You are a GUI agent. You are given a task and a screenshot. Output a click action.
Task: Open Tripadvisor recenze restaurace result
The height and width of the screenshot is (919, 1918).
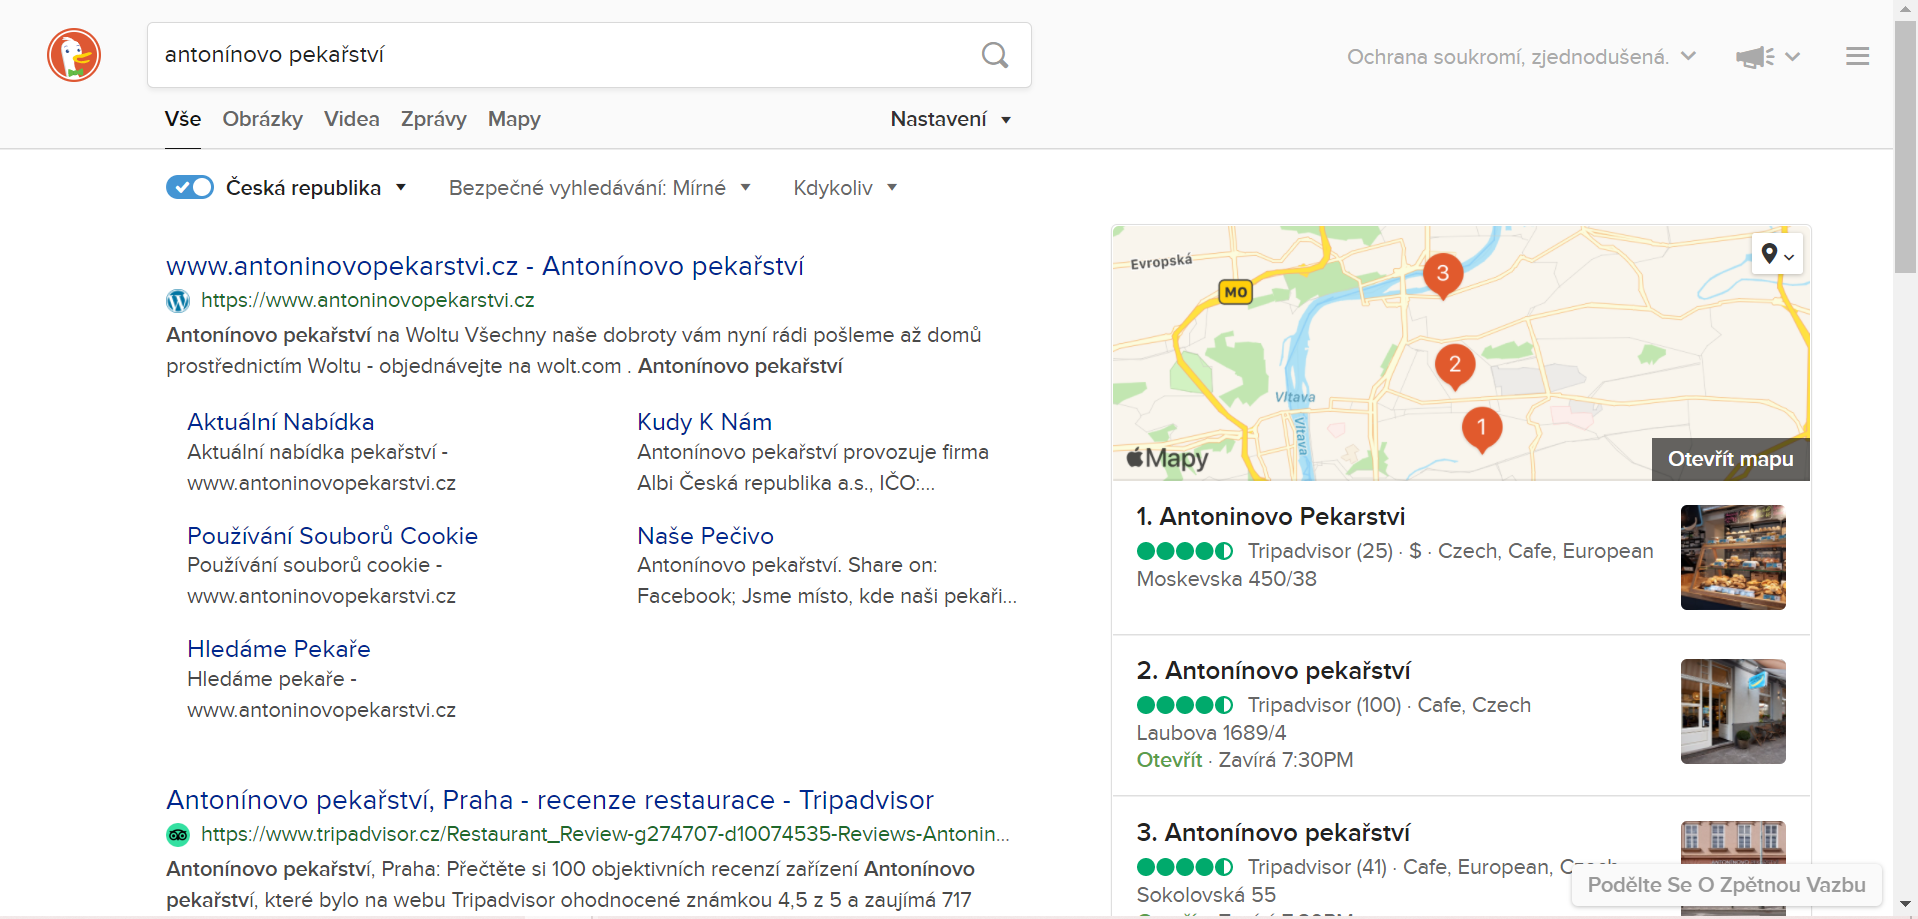(550, 800)
